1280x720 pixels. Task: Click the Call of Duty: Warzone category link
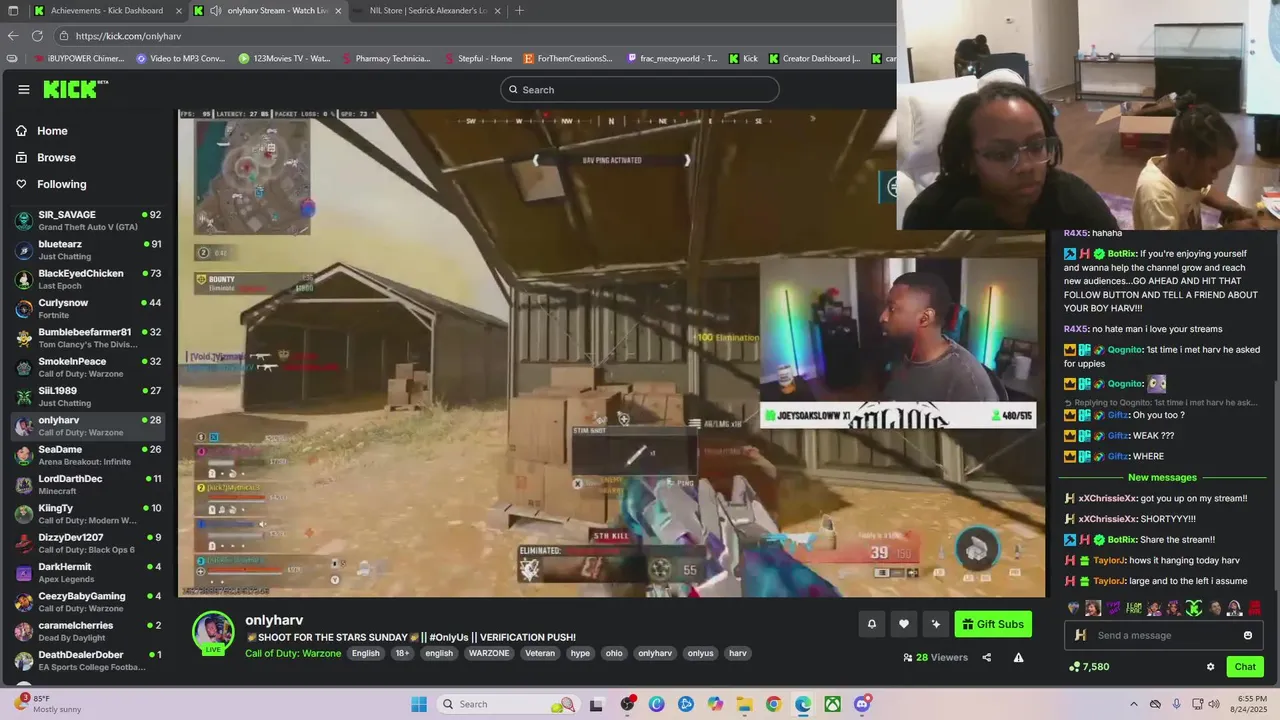[x=293, y=653]
